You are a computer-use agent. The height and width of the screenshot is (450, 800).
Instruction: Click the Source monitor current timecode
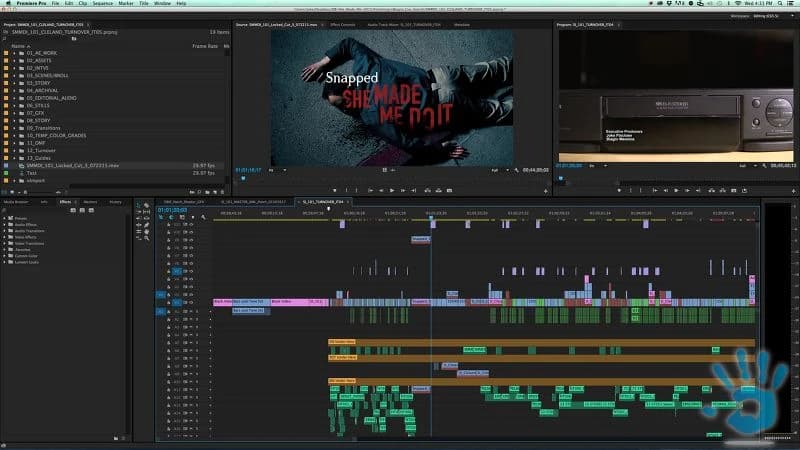[248, 170]
